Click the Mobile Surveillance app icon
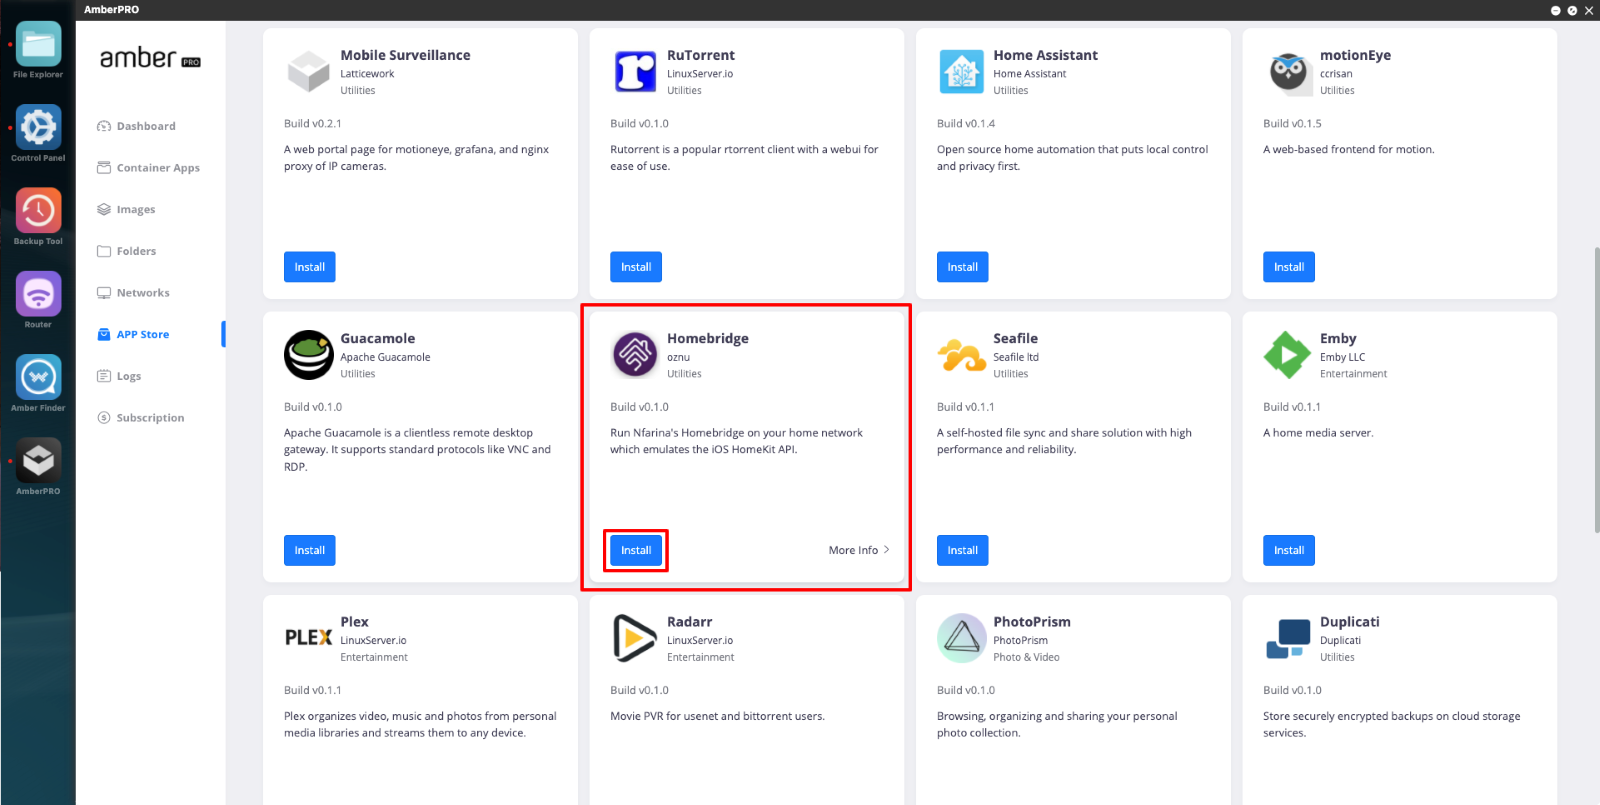The height and width of the screenshot is (805, 1600). tap(308, 72)
